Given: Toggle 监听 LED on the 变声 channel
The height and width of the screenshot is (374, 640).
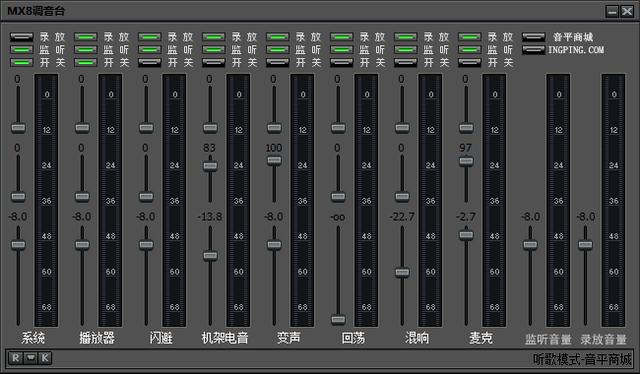Looking at the screenshot, I should point(278,50).
